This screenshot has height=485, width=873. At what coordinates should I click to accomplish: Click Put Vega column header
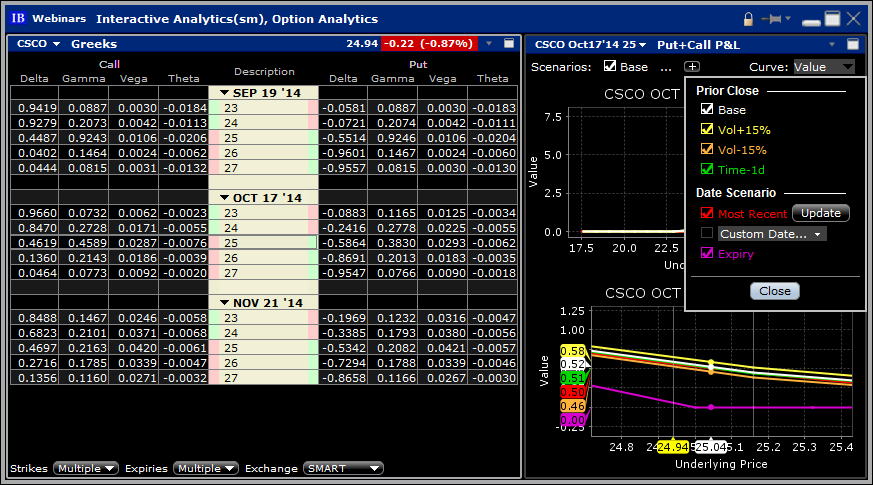pyautogui.click(x=443, y=79)
